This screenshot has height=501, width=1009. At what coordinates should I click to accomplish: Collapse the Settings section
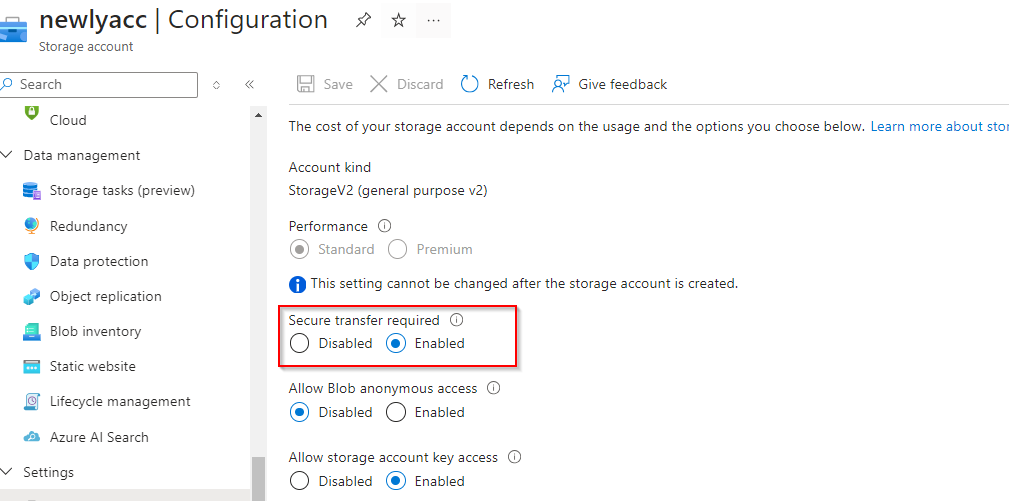click(x=9, y=472)
